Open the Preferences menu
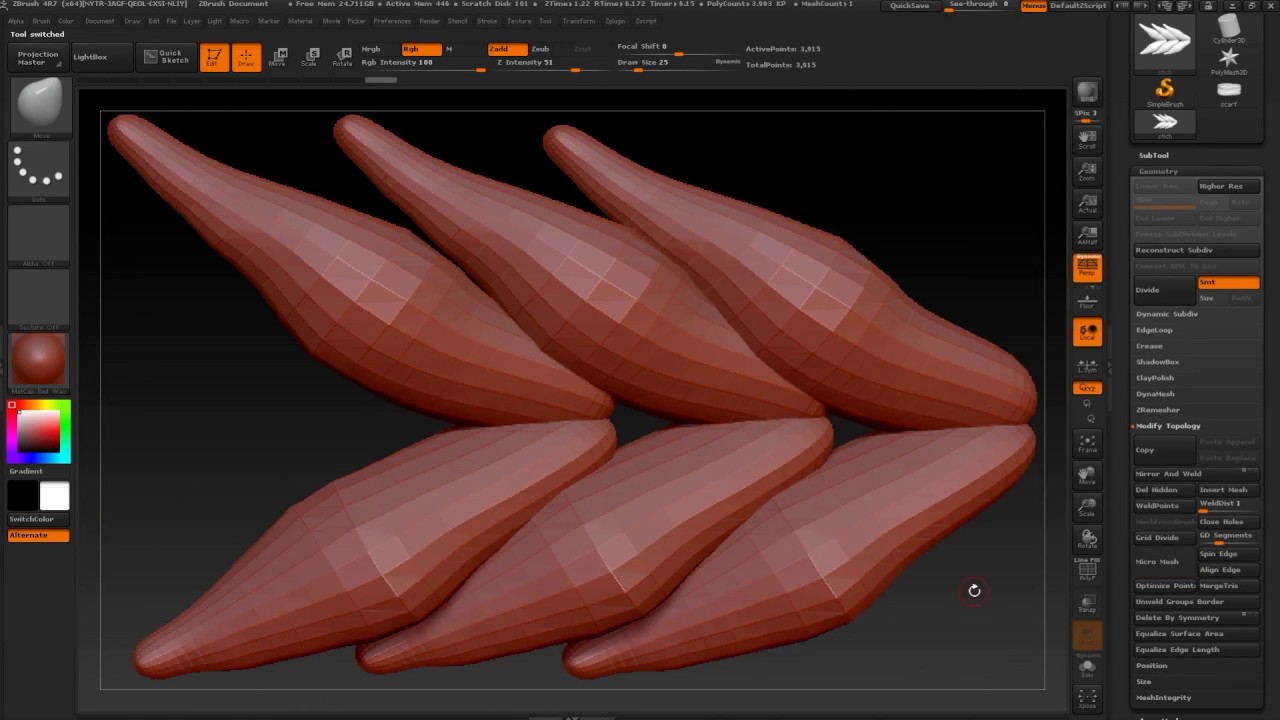 point(392,21)
